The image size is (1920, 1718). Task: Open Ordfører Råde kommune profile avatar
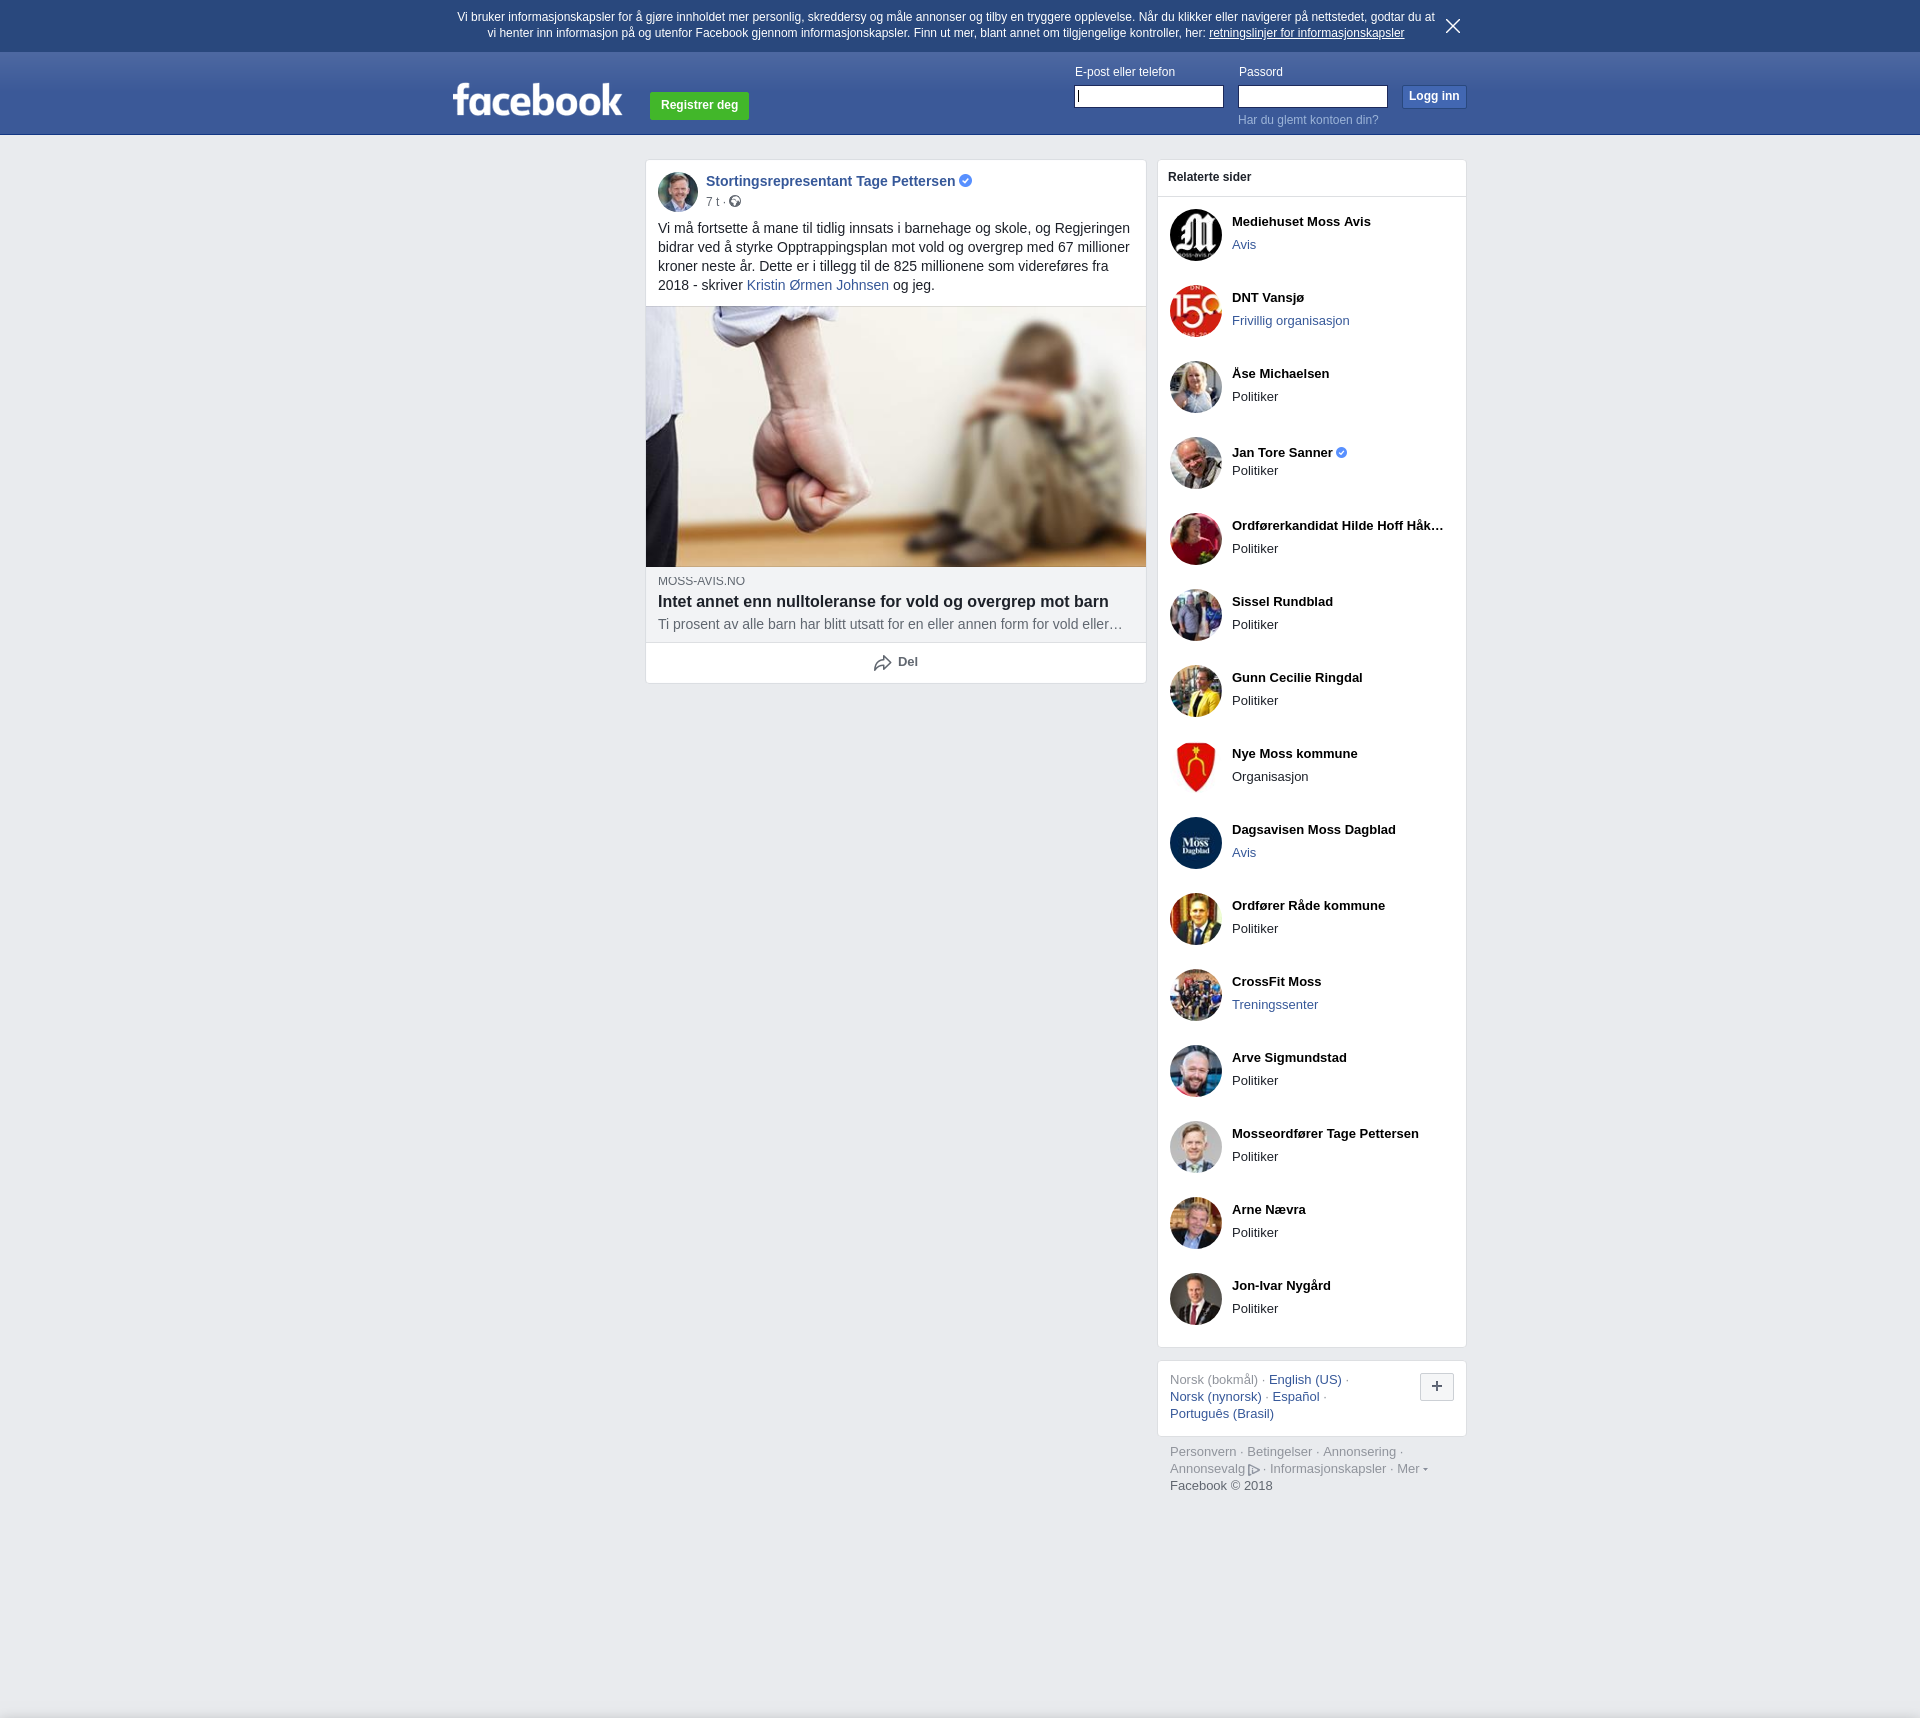(1196, 919)
